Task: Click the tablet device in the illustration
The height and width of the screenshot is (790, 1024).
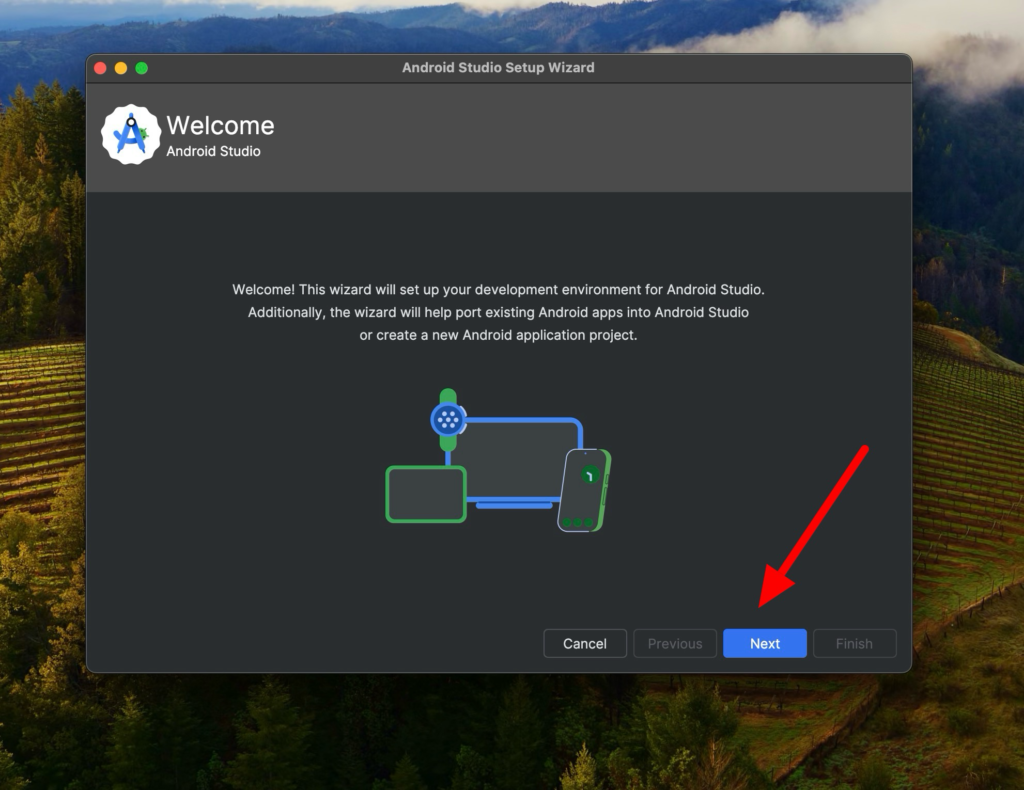Action: pos(426,495)
